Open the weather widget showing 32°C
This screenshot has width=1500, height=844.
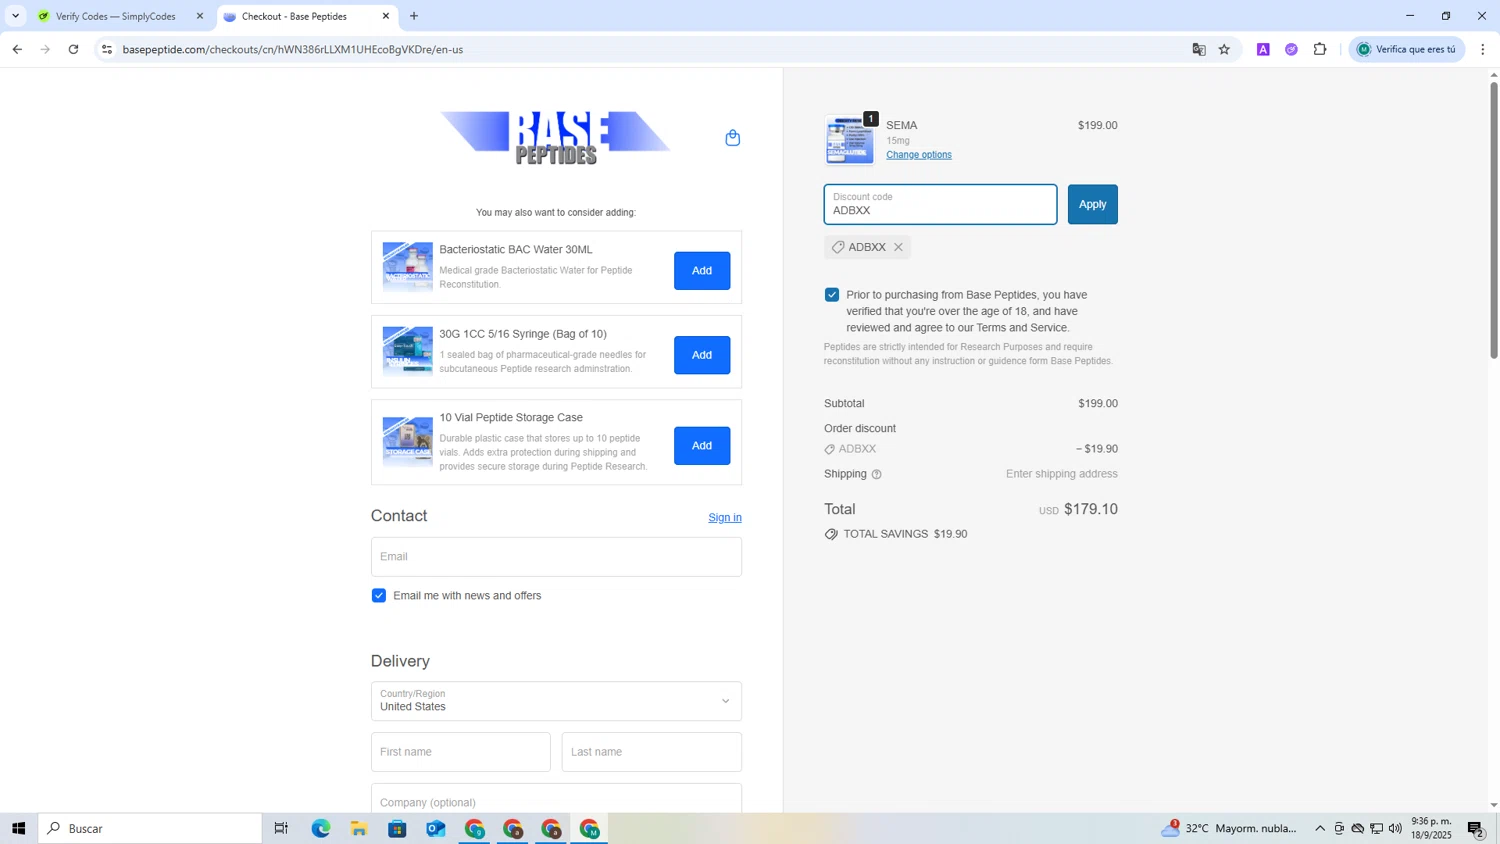click(x=1229, y=828)
